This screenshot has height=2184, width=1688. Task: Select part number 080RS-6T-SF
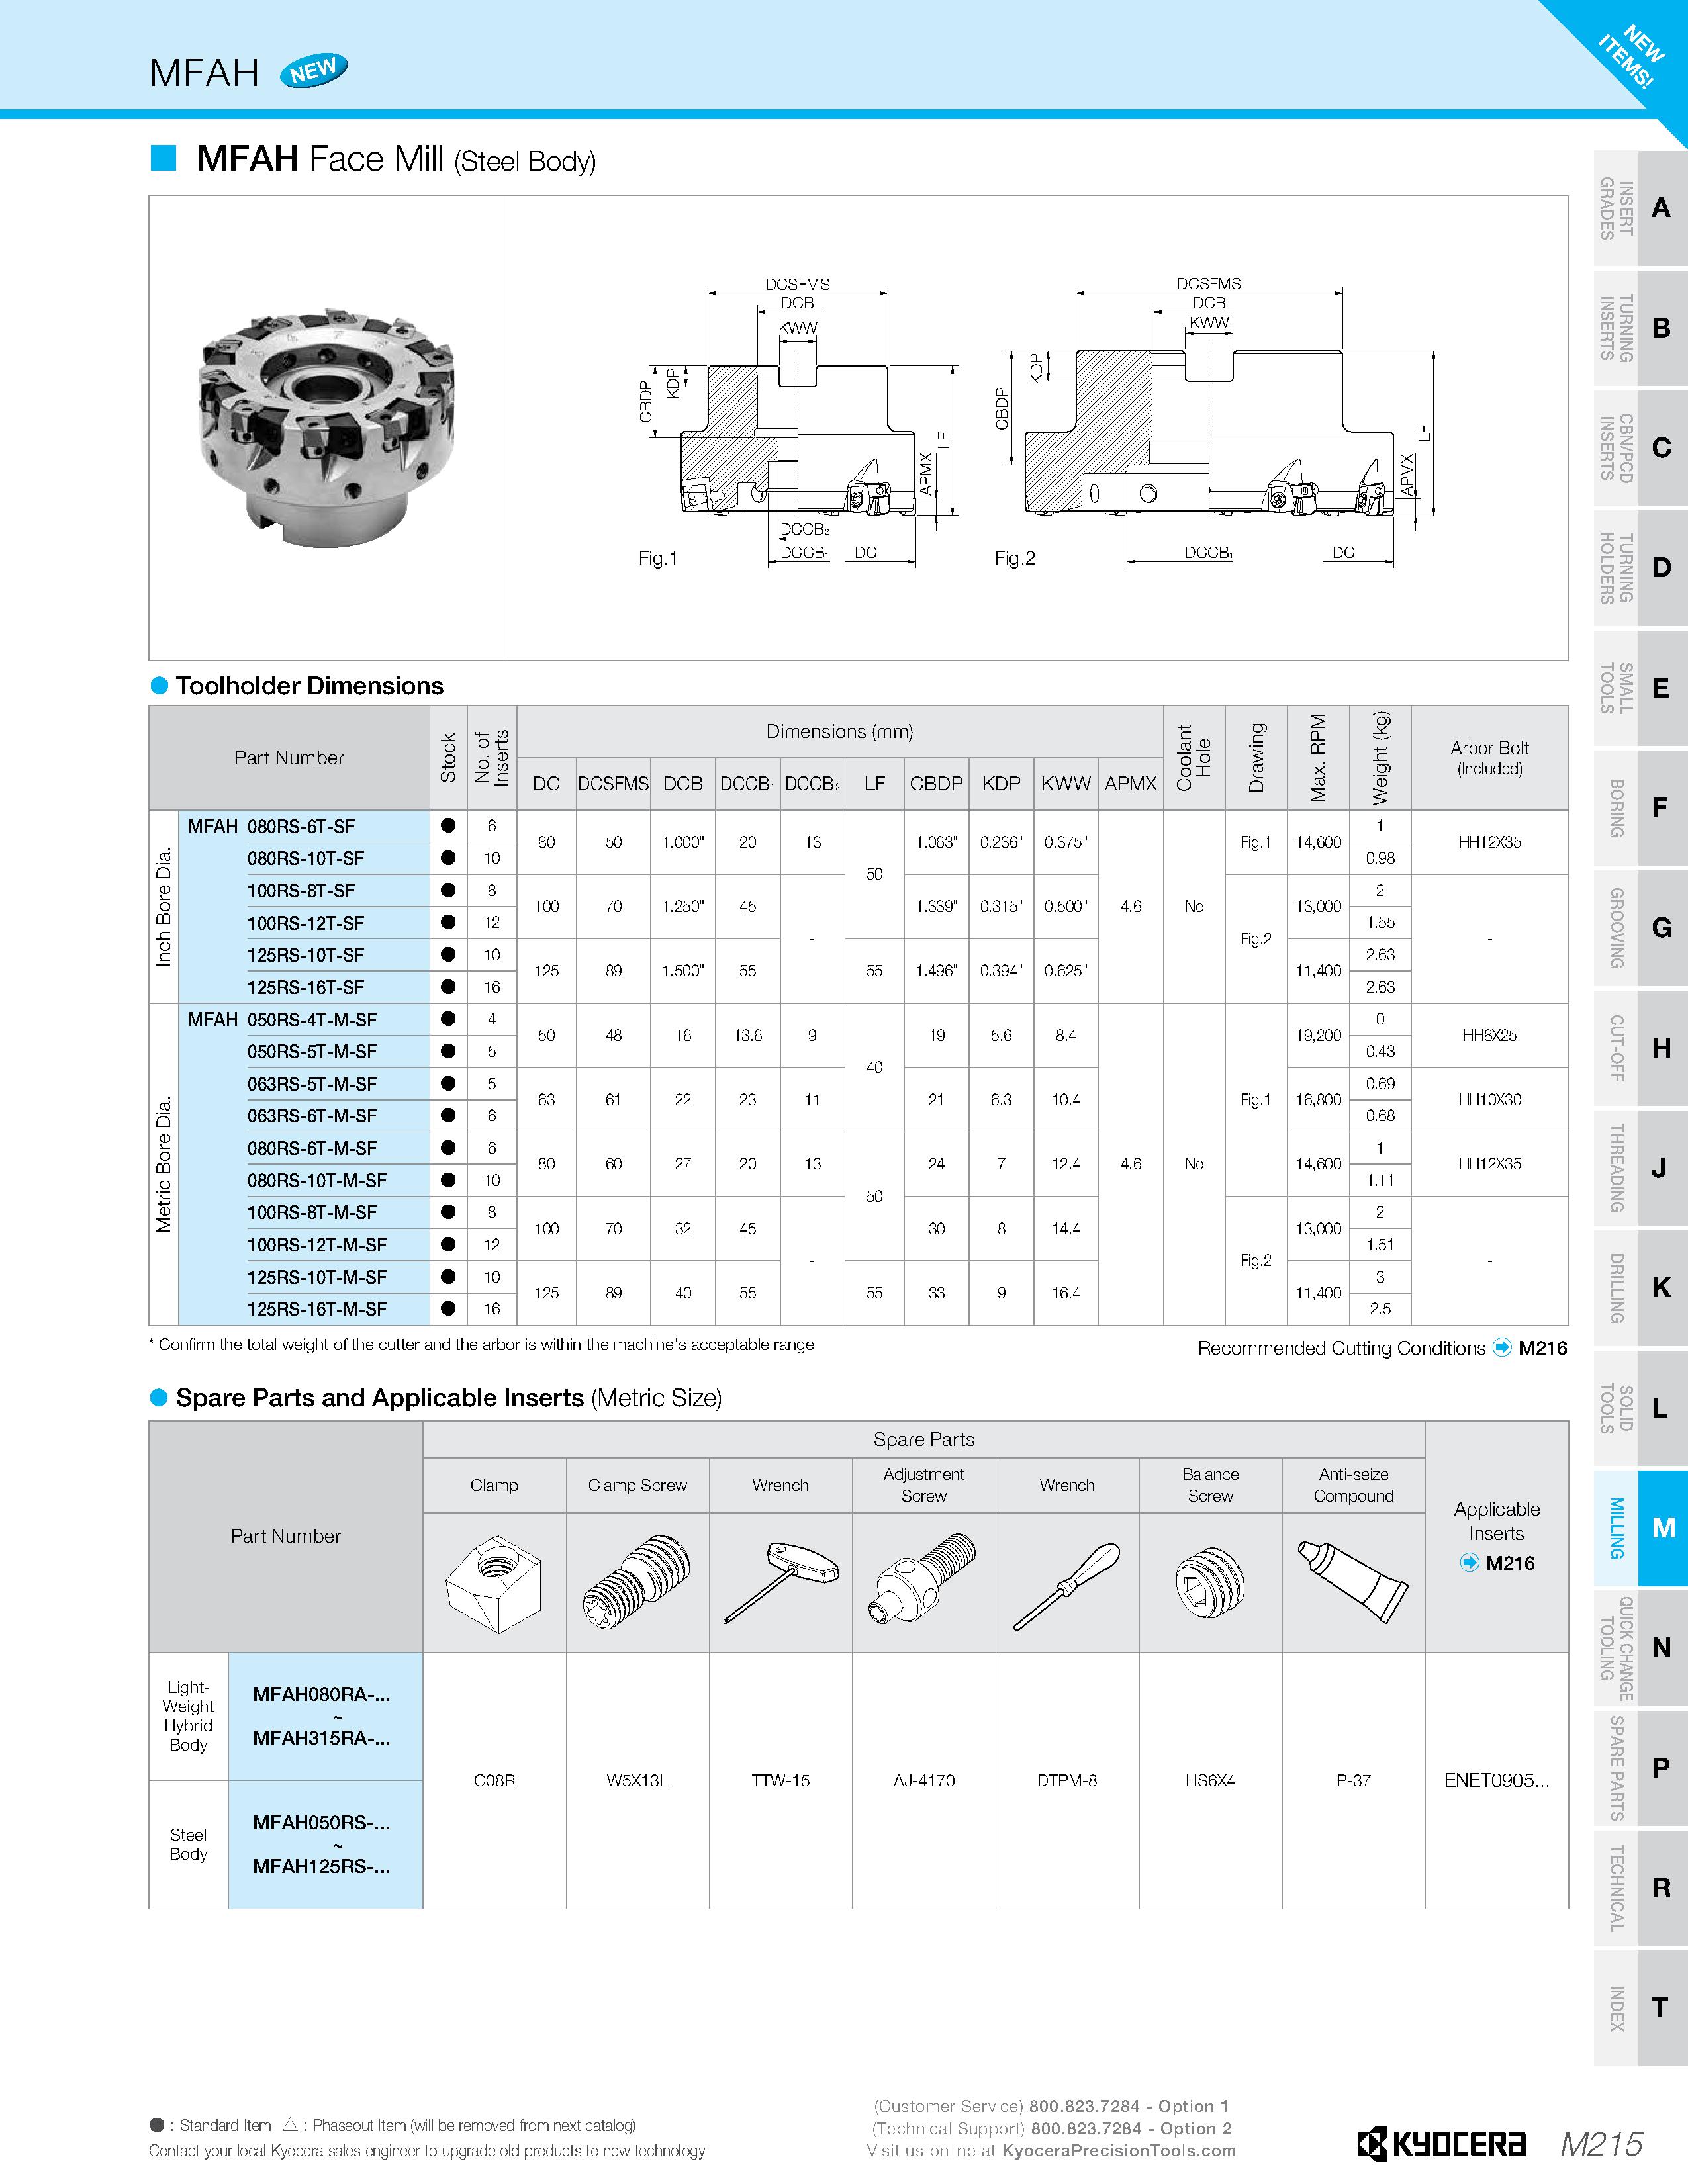[x=301, y=827]
